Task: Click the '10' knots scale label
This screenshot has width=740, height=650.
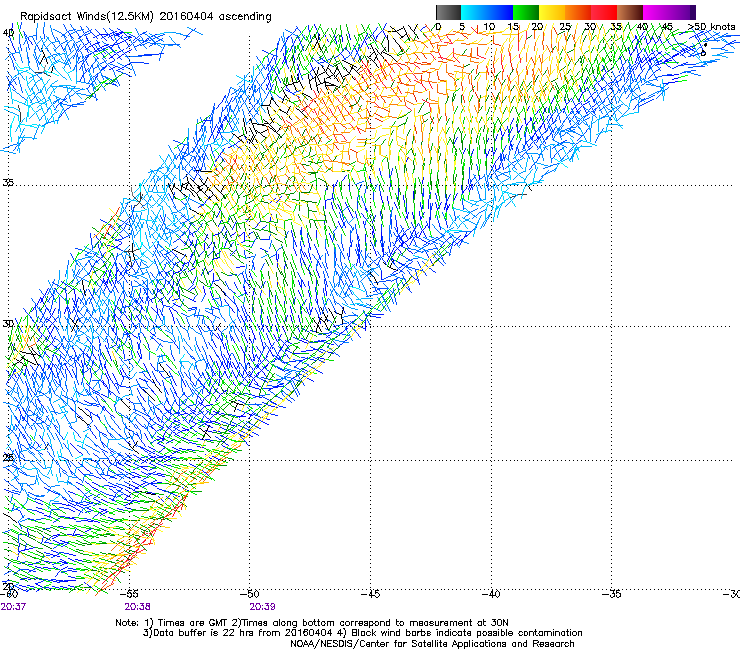Action: (x=489, y=27)
